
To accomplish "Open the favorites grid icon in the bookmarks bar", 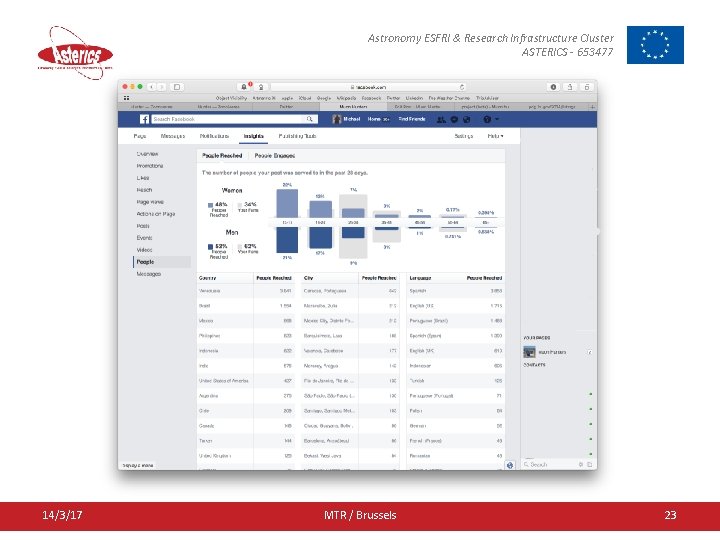I will pos(126,98).
